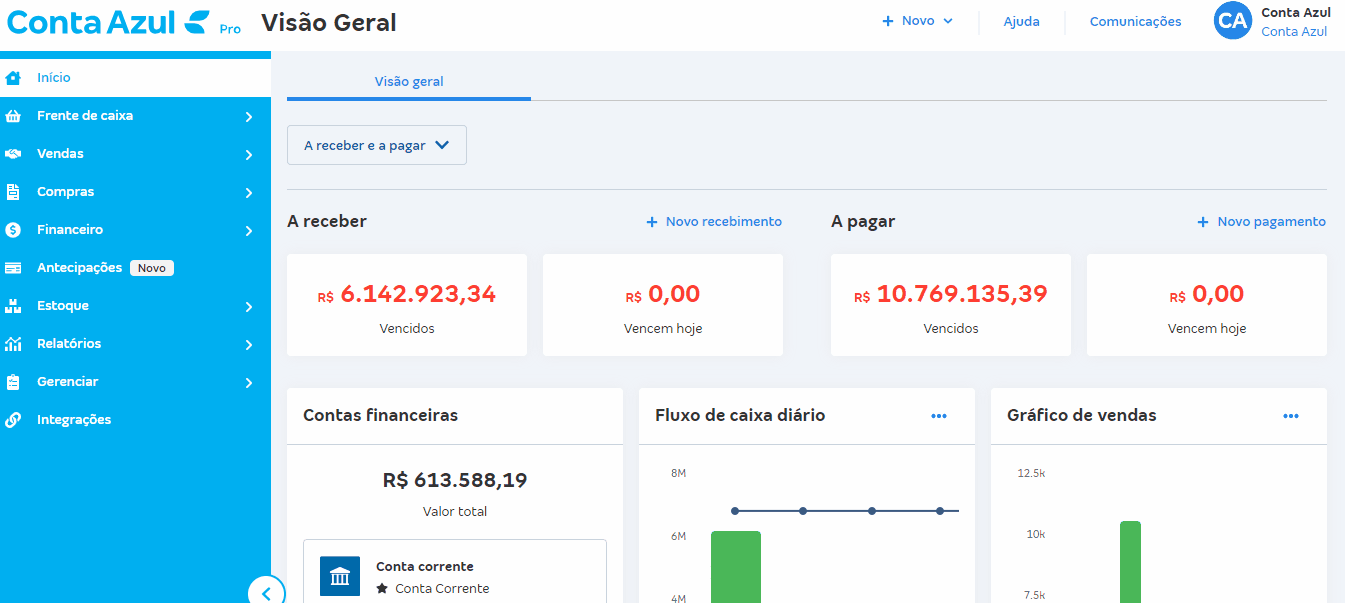
Task: Select the Integrações link icon
Action: 12,419
